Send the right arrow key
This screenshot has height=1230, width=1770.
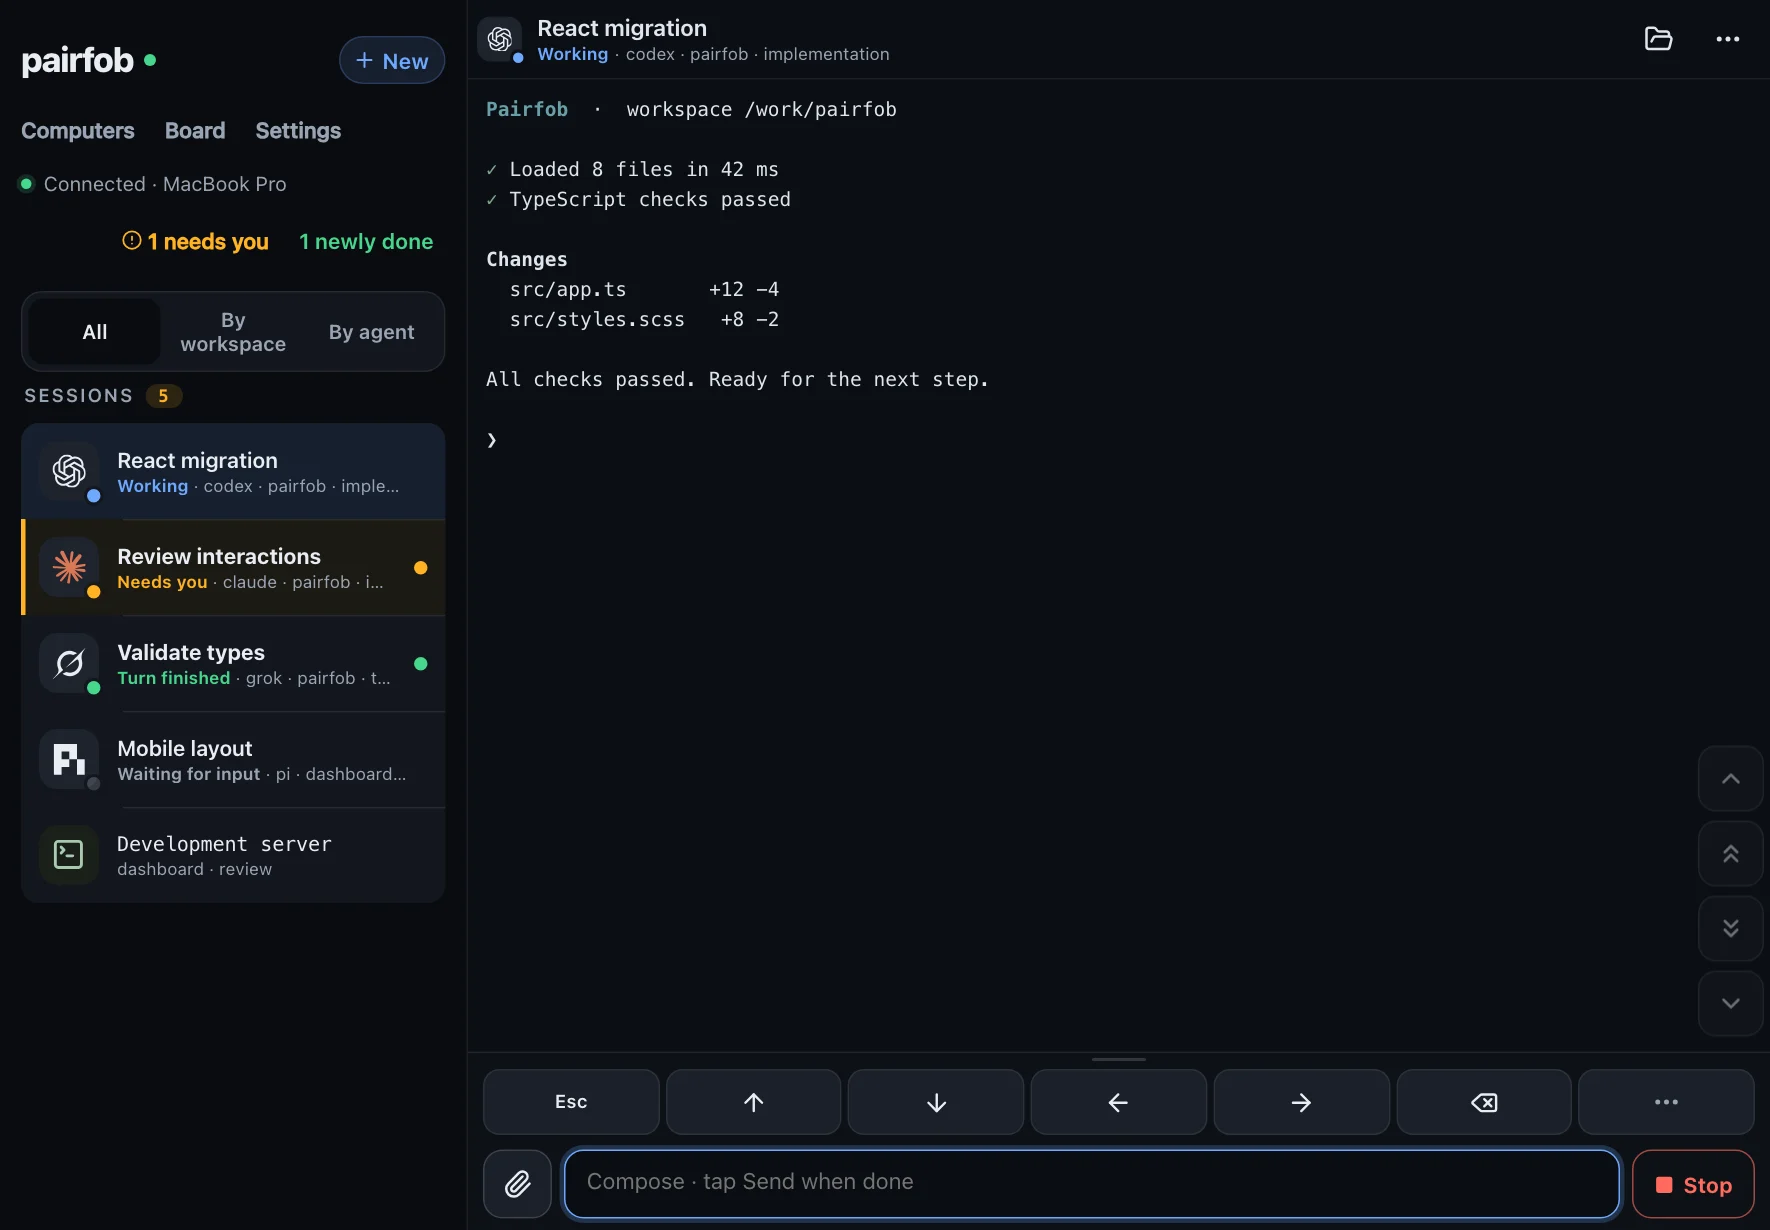(1301, 1102)
